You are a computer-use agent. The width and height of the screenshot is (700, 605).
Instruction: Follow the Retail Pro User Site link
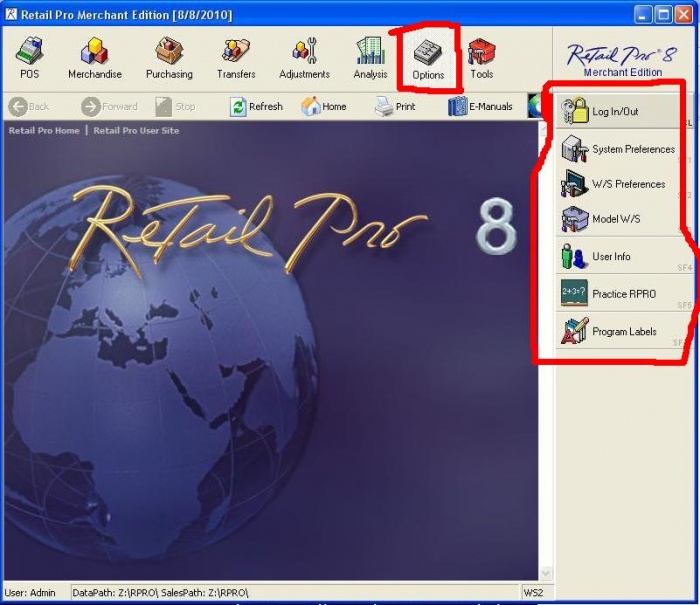pos(136,130)
